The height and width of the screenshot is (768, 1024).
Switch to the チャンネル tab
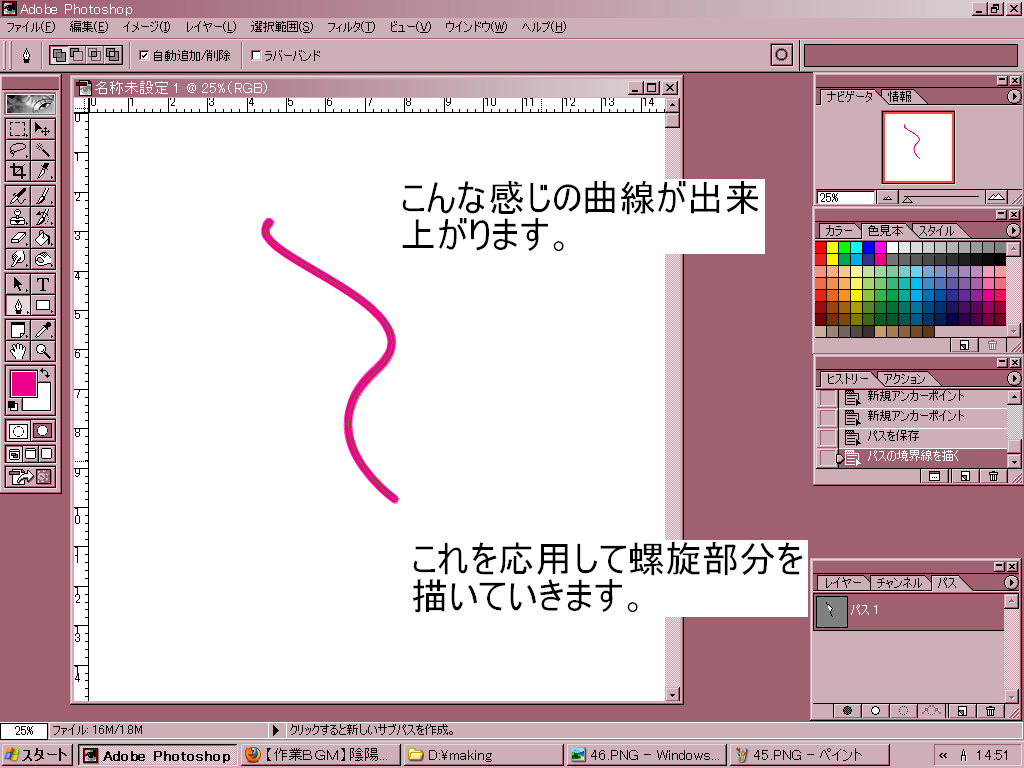point(897,583)
